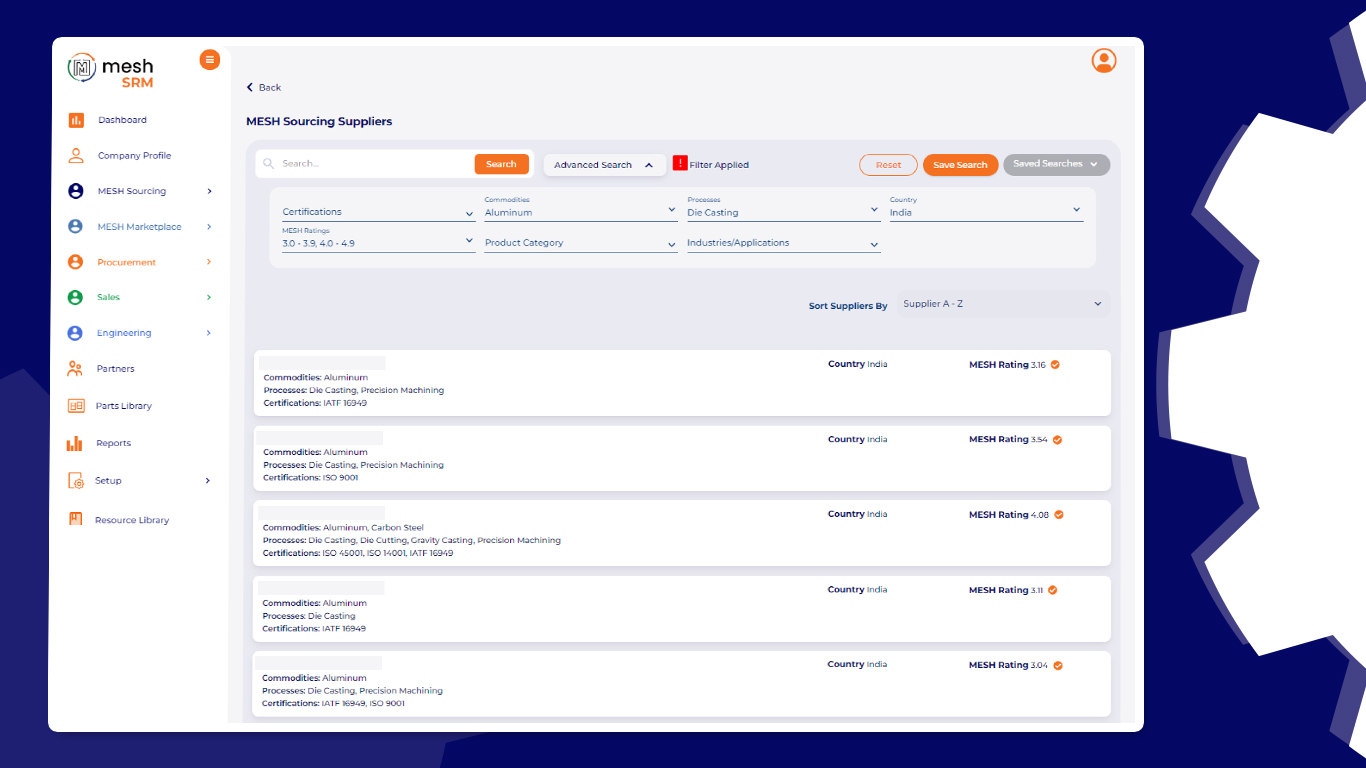Click the green Sales icon
The image size is (1366, 768).
point(75,297)
